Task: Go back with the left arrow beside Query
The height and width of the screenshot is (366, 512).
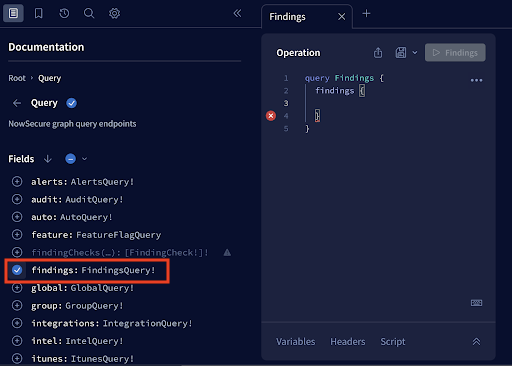Action: click(17, 103)
